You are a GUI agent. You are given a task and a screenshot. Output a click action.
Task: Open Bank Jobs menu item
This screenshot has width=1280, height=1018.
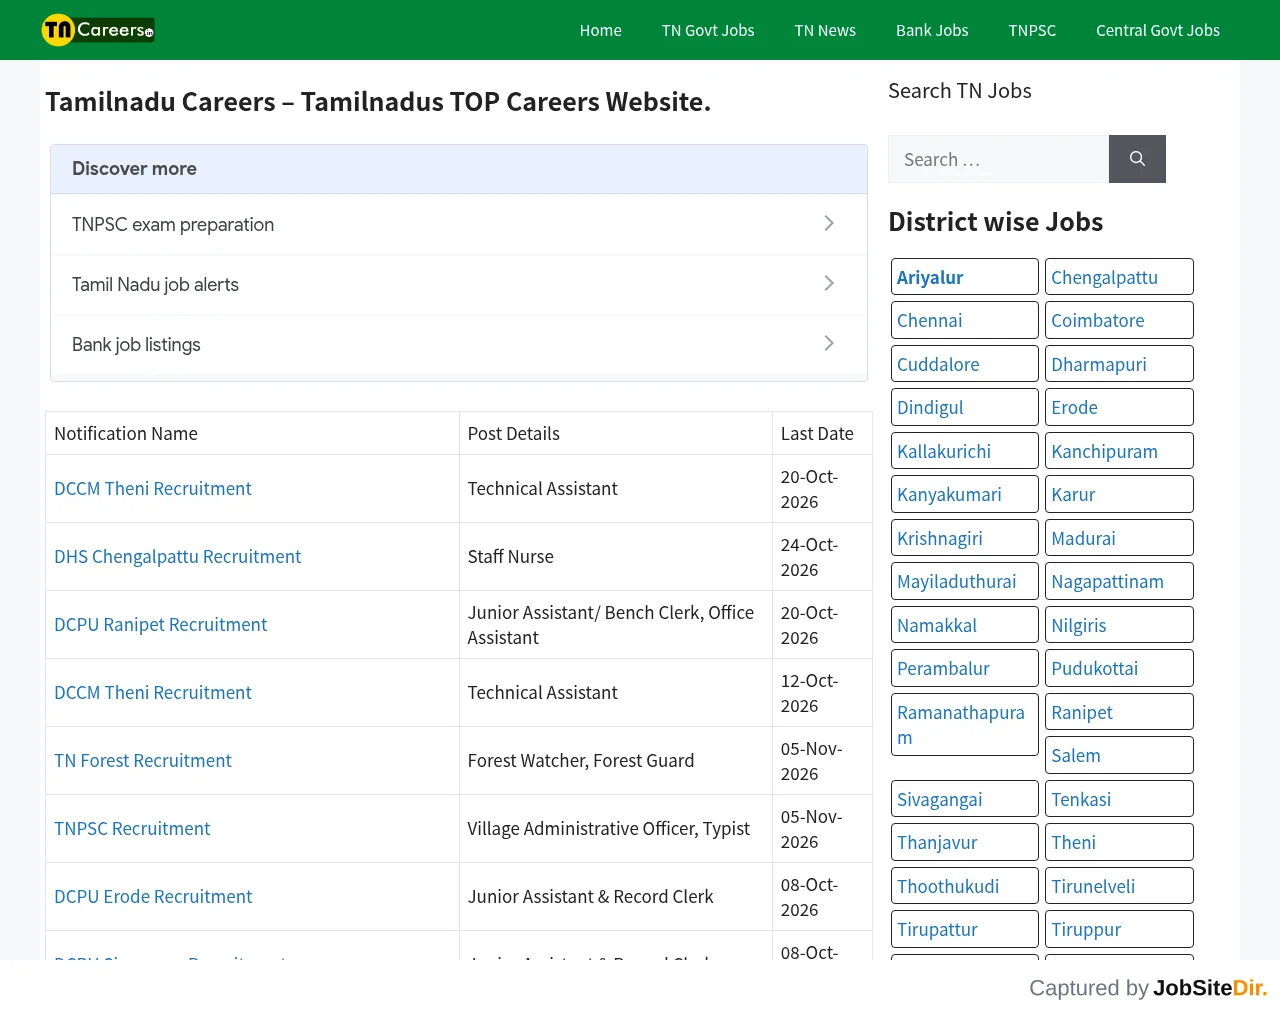click(x=932, y=30)
